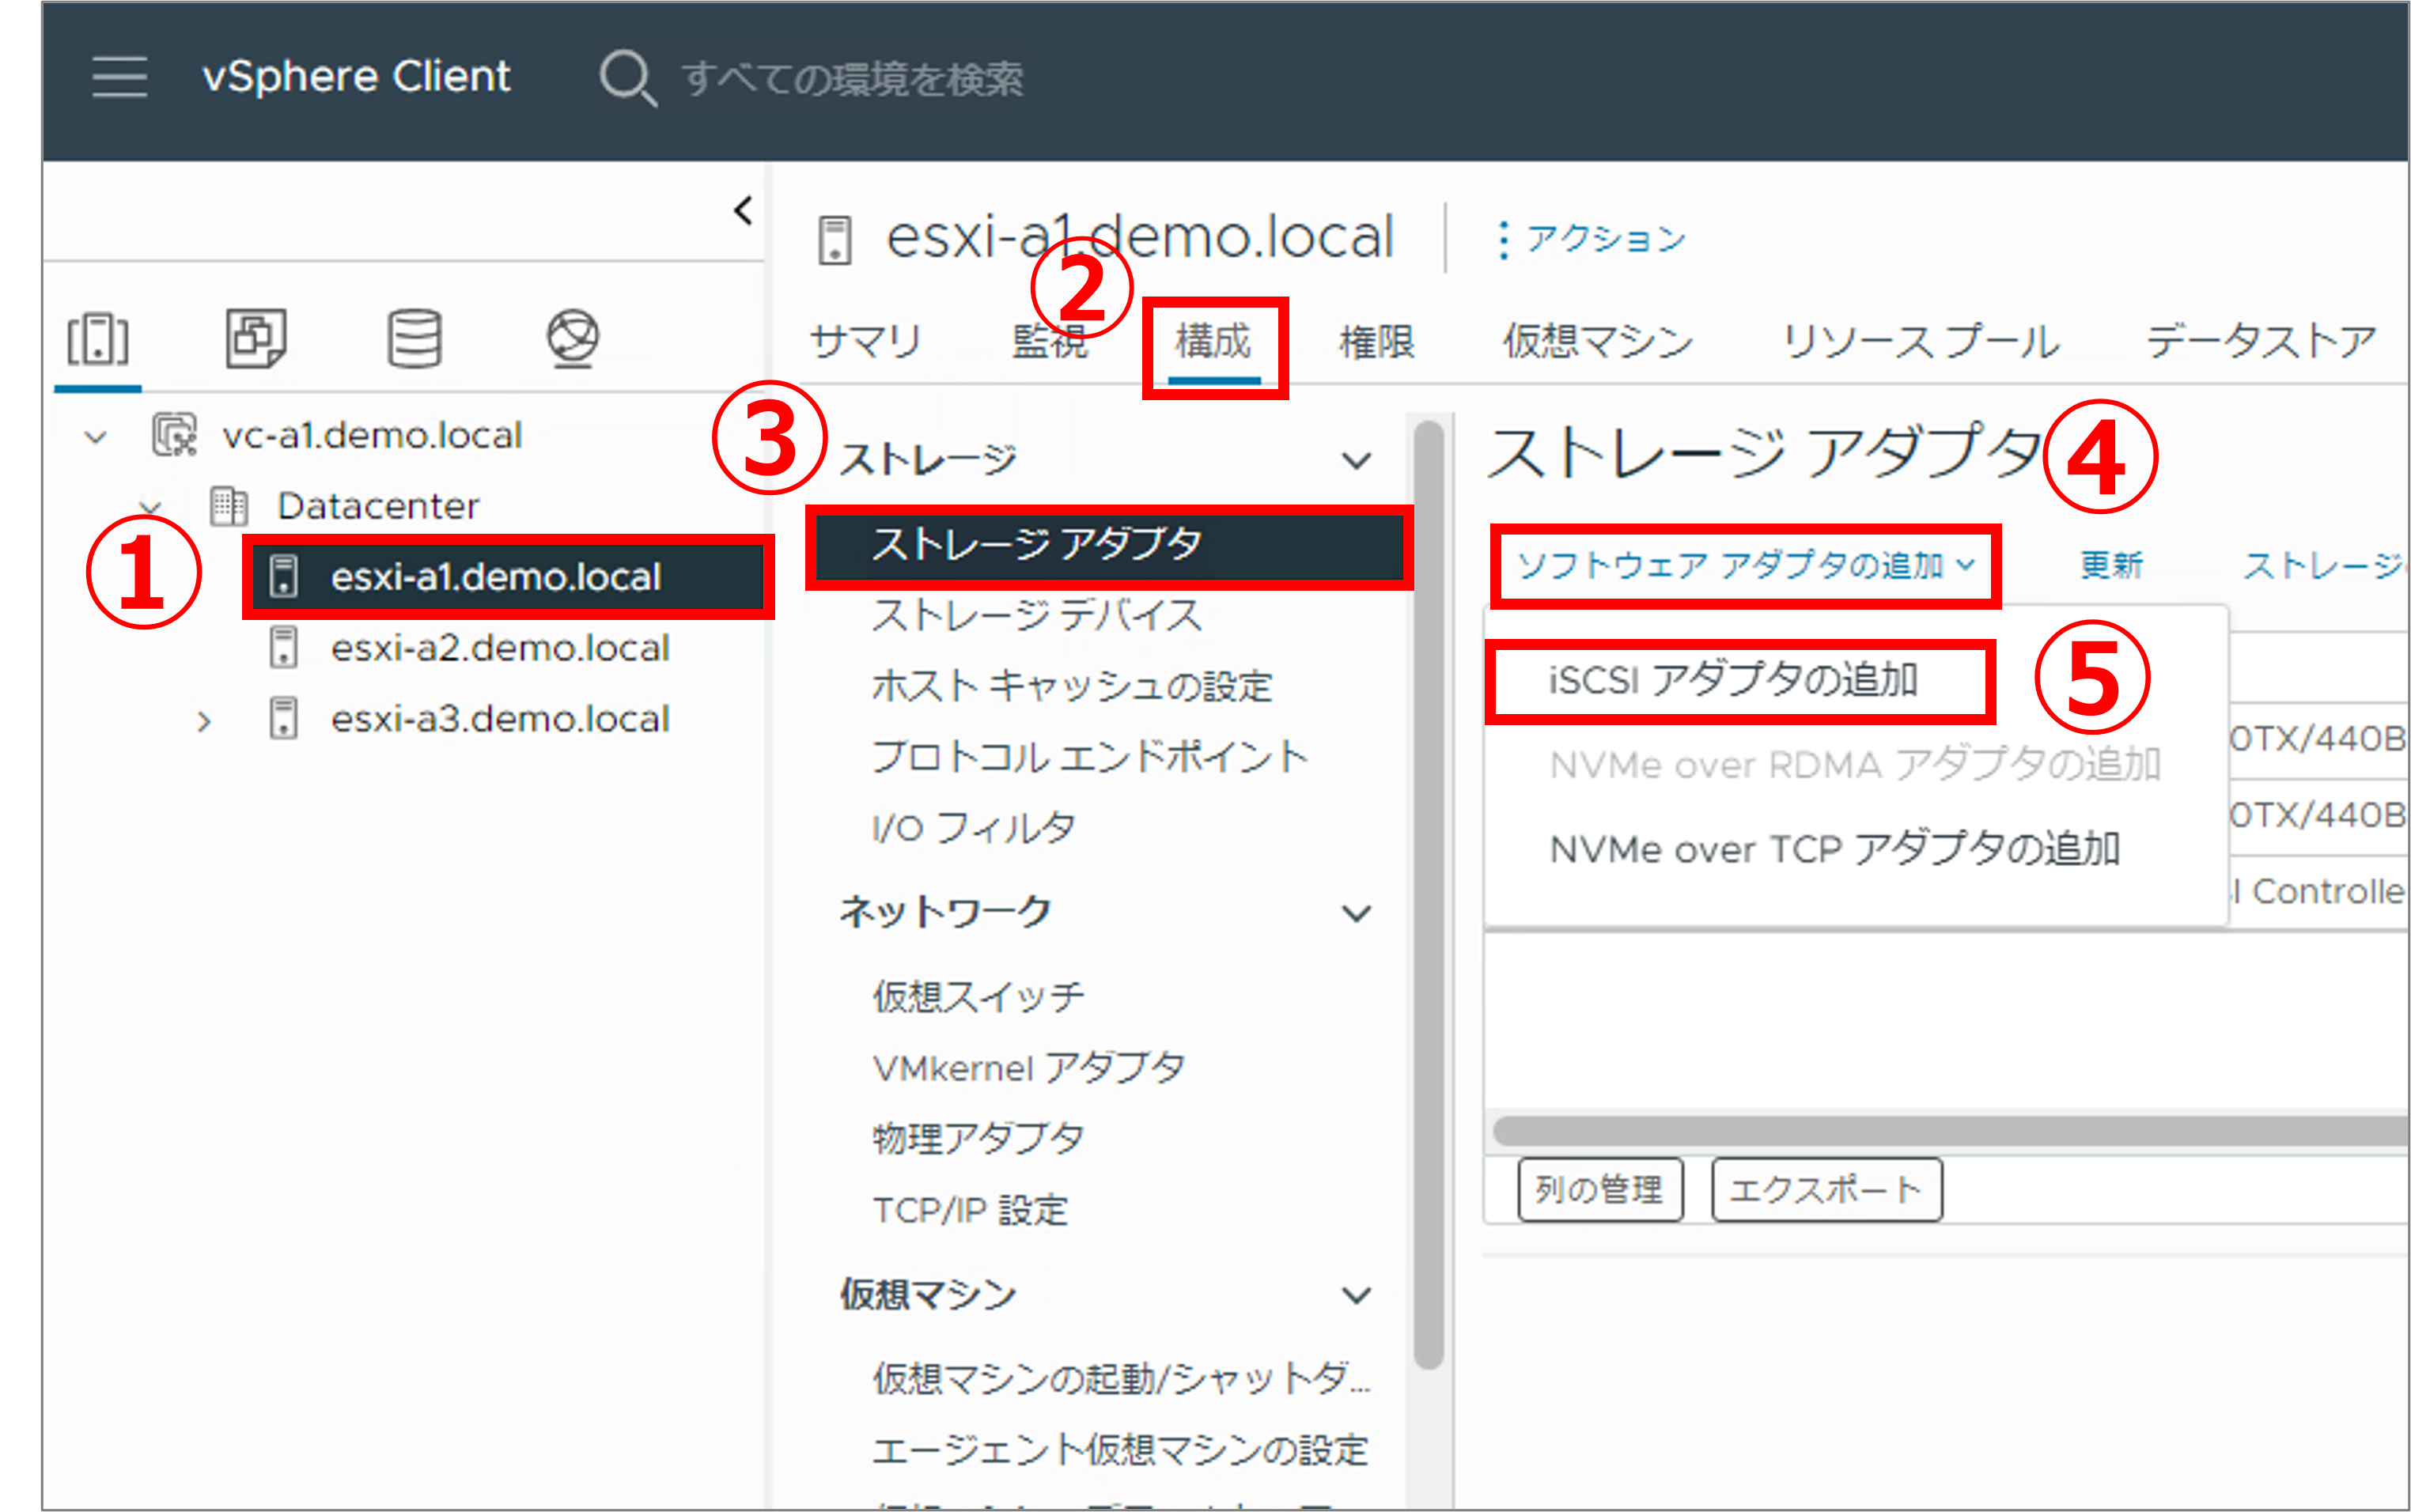The image size is (2411, 1512).
Task: Switch to the 監視 tab
Action: coord(1049,341)
